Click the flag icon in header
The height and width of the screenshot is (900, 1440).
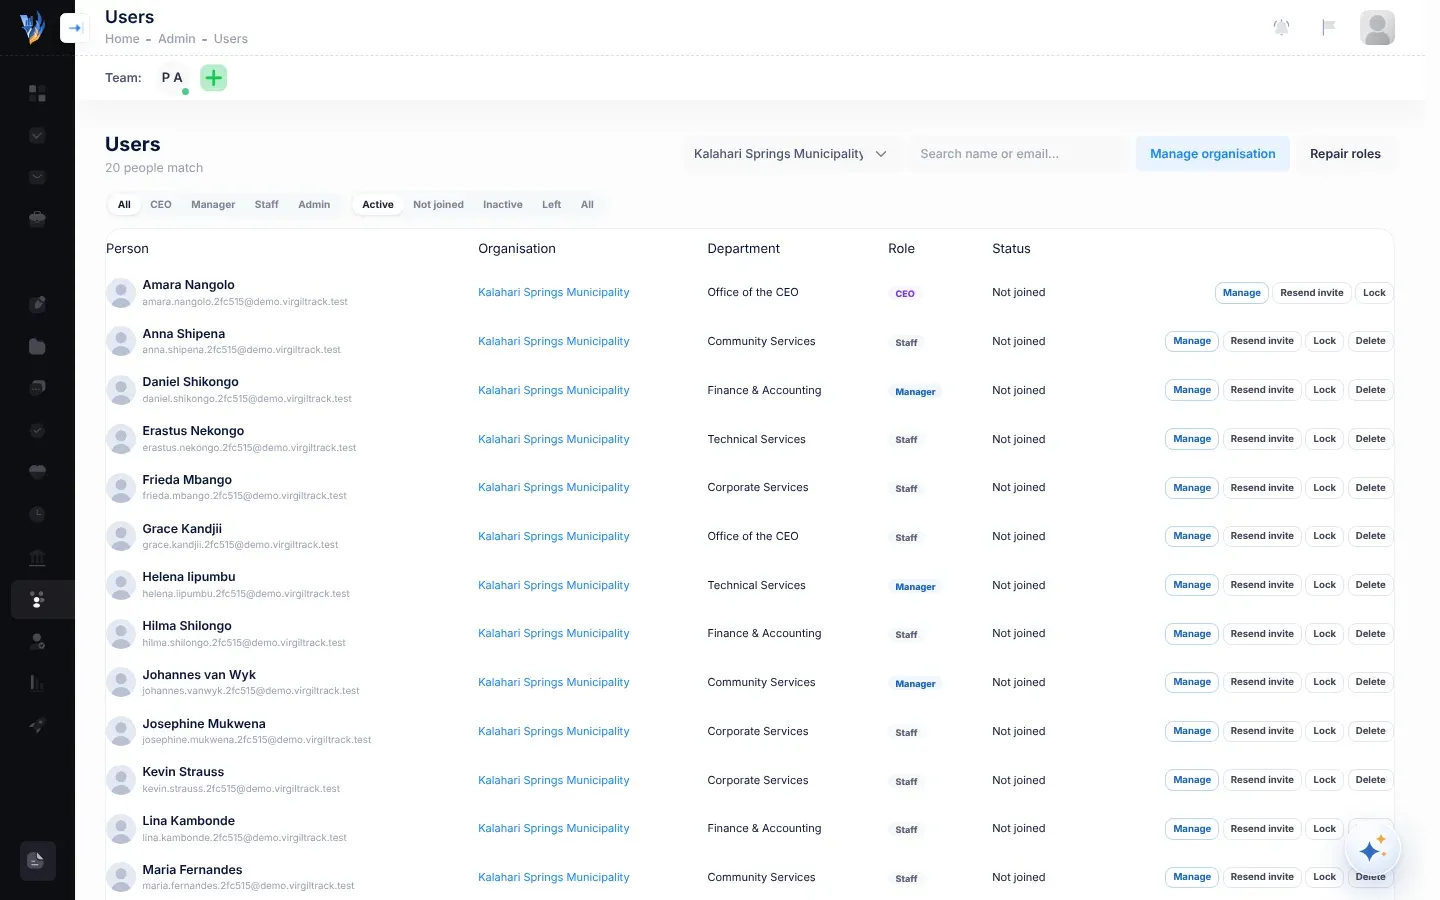point(1328,27)
